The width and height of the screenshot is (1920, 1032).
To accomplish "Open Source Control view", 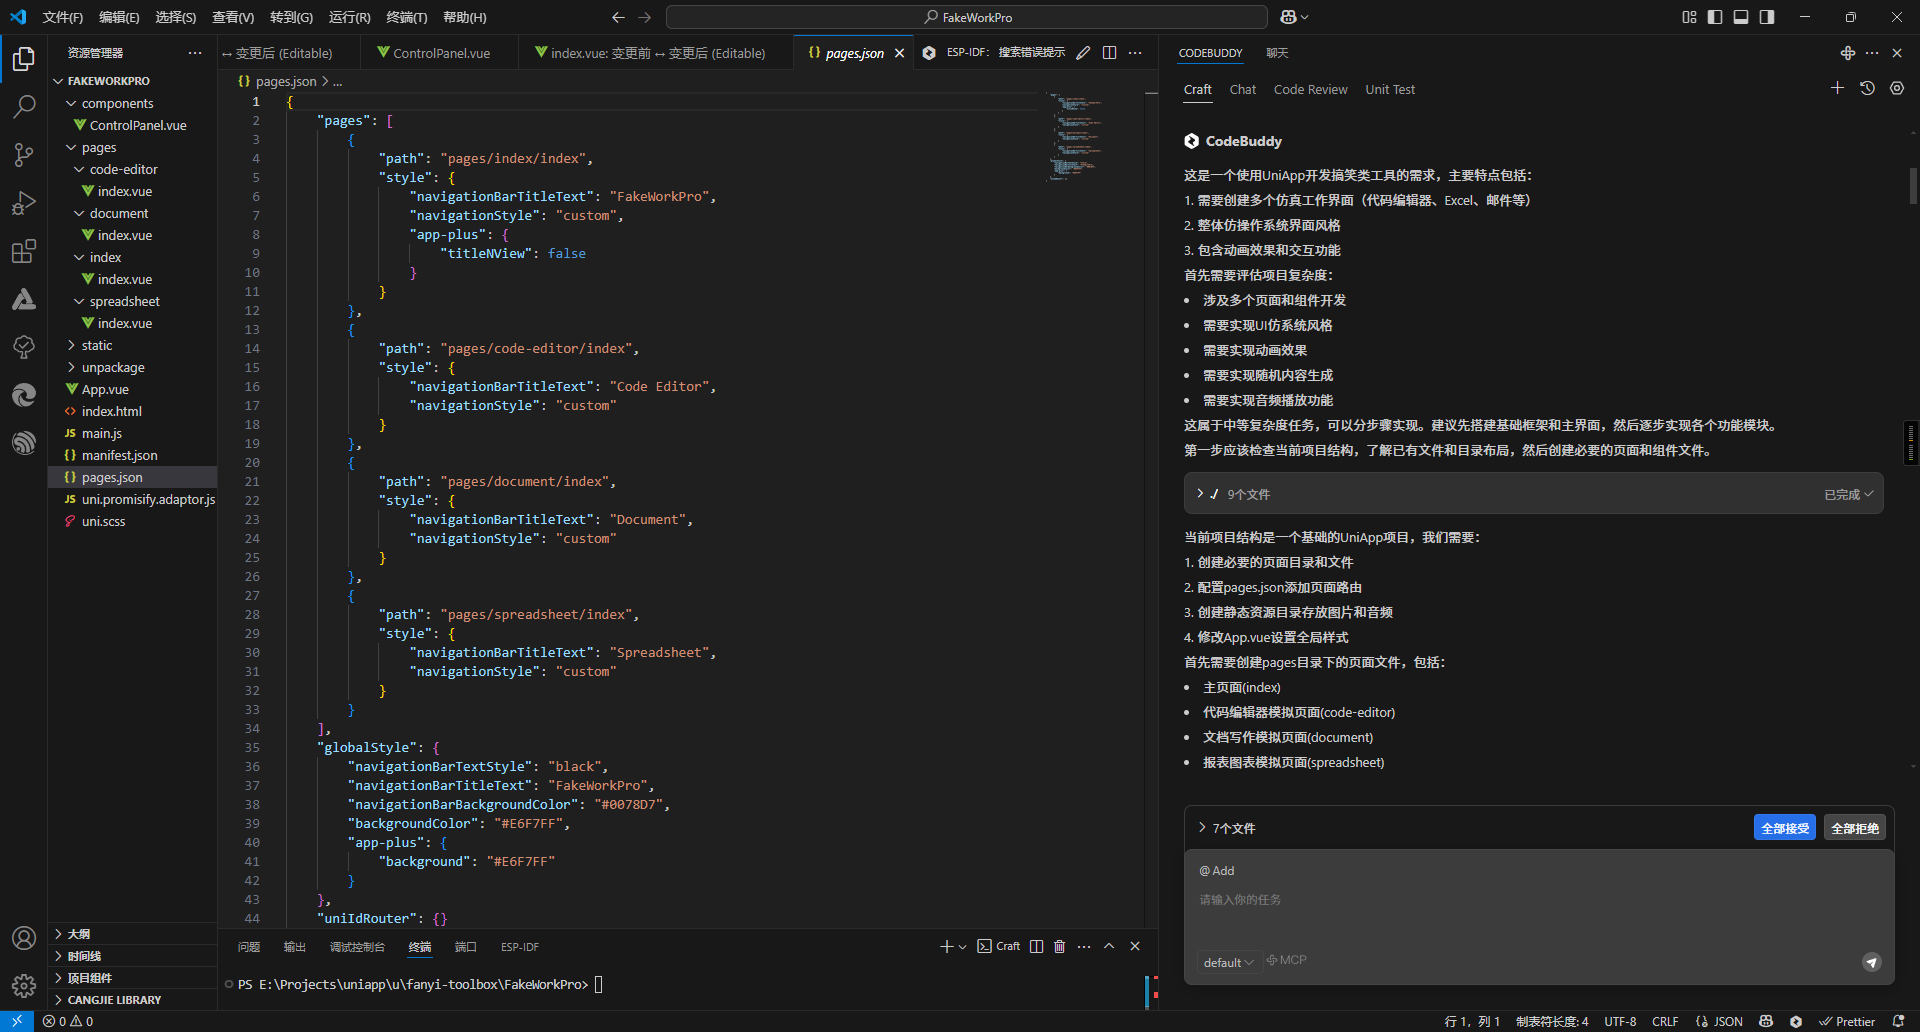I will click(x=24, y=154).
